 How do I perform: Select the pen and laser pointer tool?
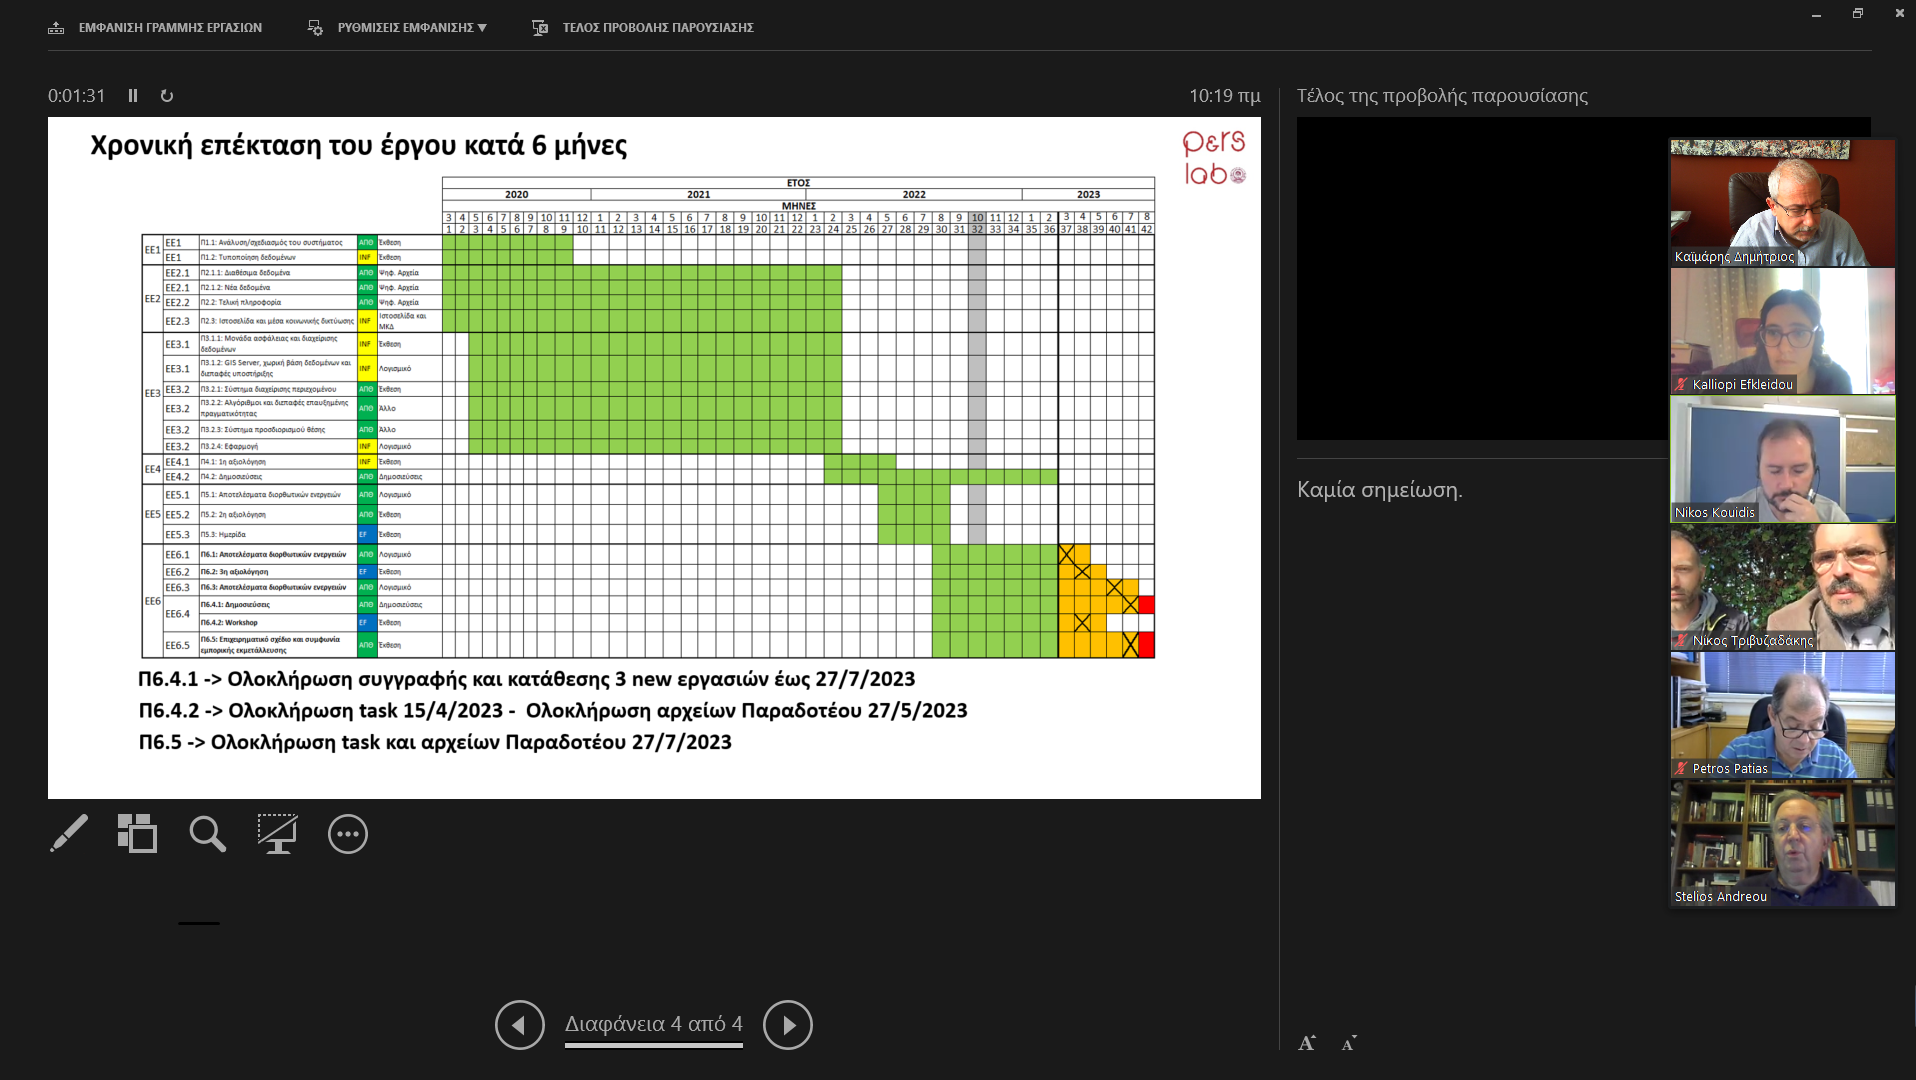point(68,833)
